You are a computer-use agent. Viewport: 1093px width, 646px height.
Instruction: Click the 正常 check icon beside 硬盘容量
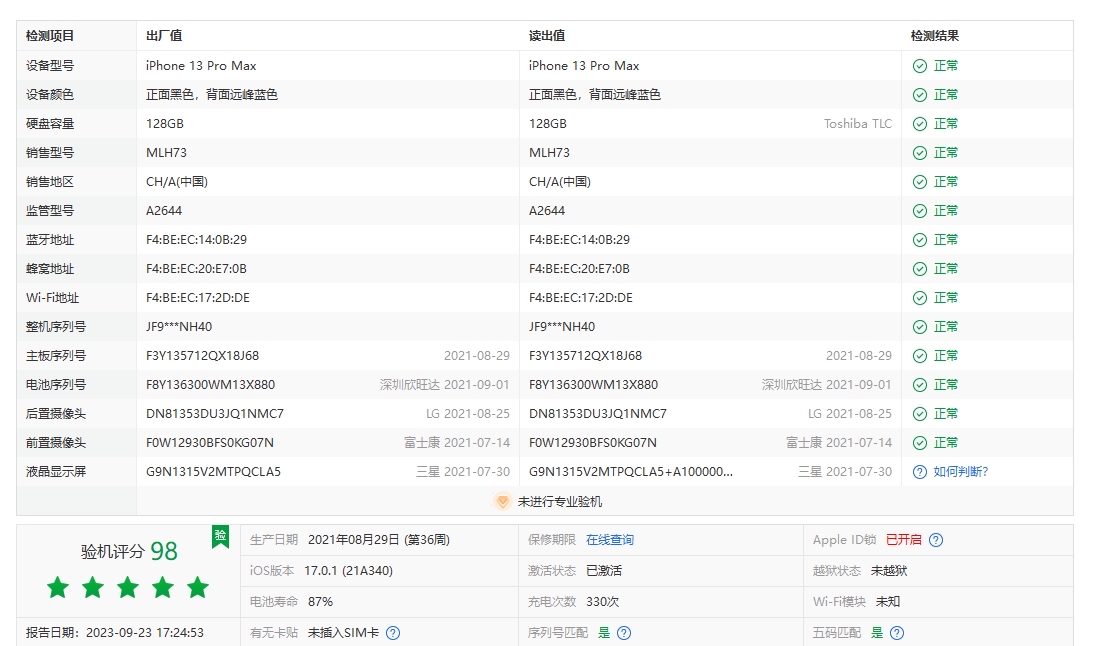918,123
